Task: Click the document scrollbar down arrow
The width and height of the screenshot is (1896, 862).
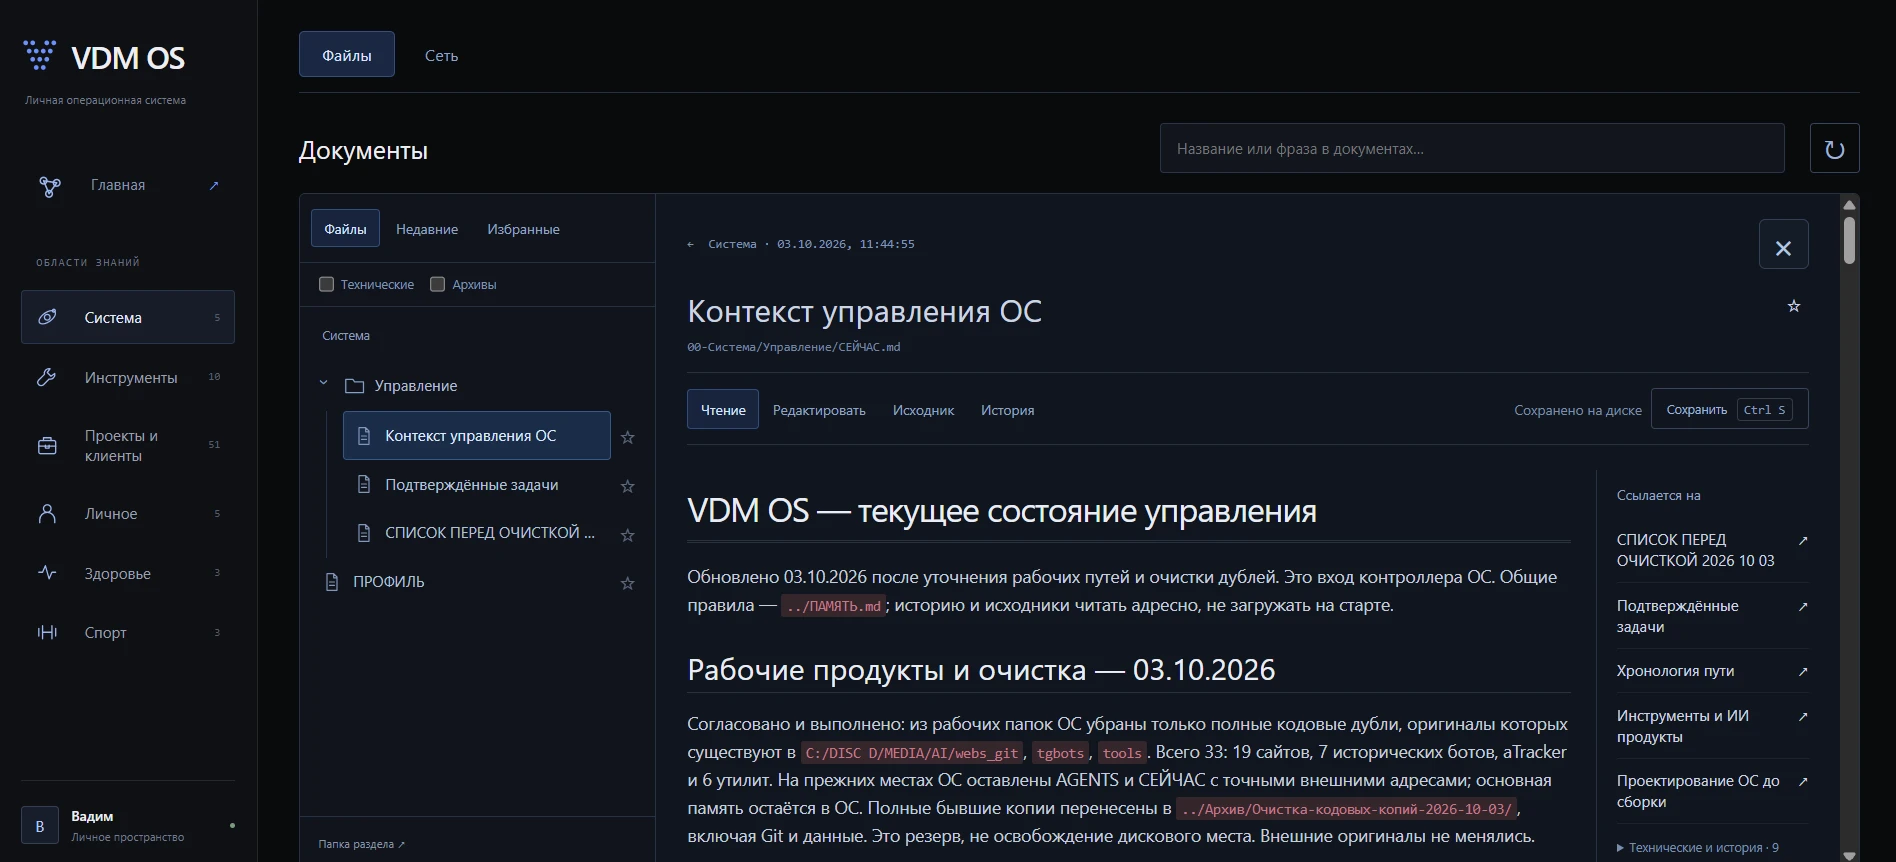Action: [x=1849, y=855]
